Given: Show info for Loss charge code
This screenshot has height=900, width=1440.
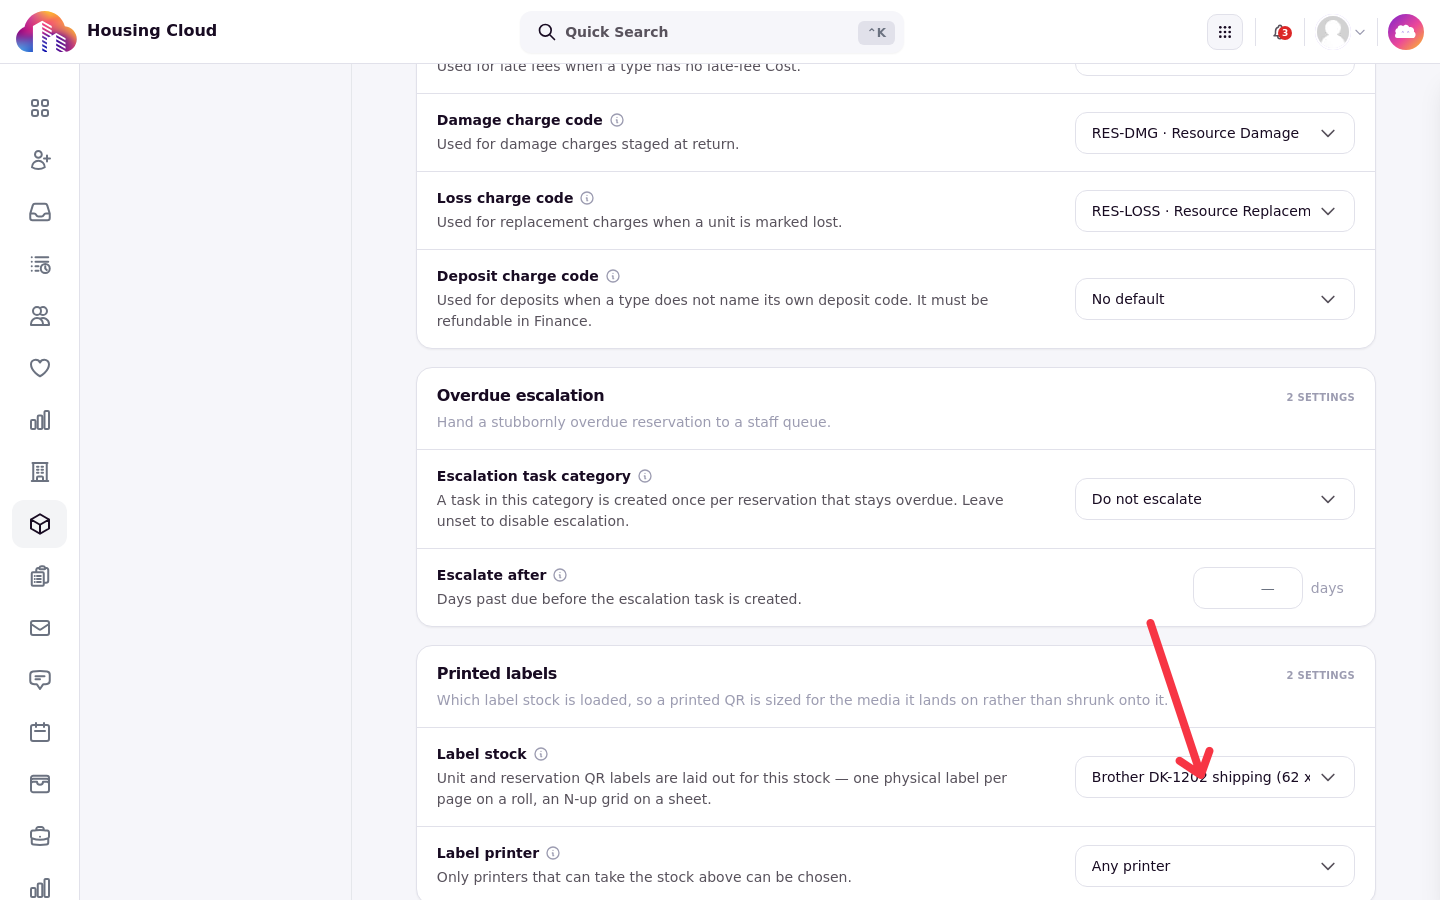Looking at the screenshot, I should click(x=587, y=198).
